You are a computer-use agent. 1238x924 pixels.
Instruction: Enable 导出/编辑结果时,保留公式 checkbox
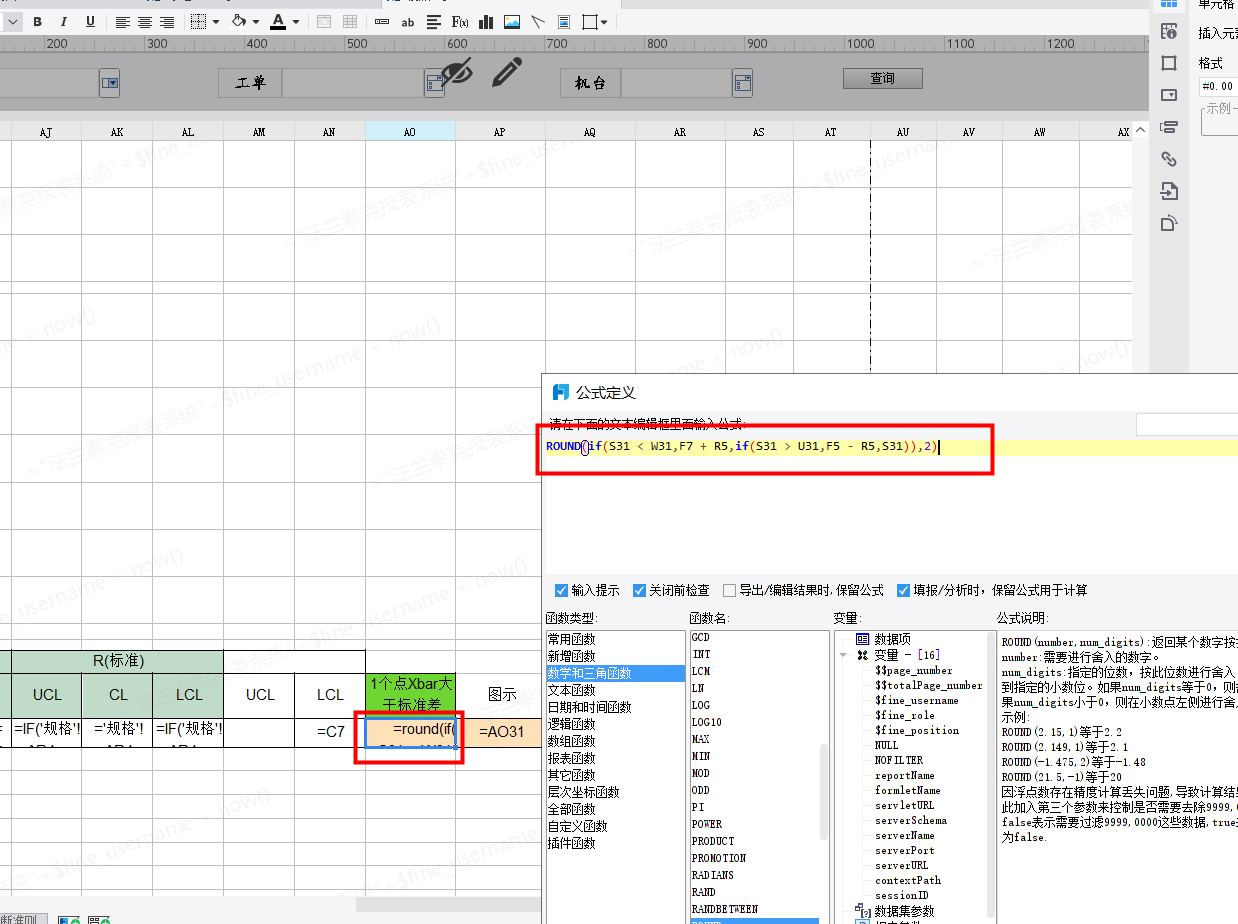[729, 590]
